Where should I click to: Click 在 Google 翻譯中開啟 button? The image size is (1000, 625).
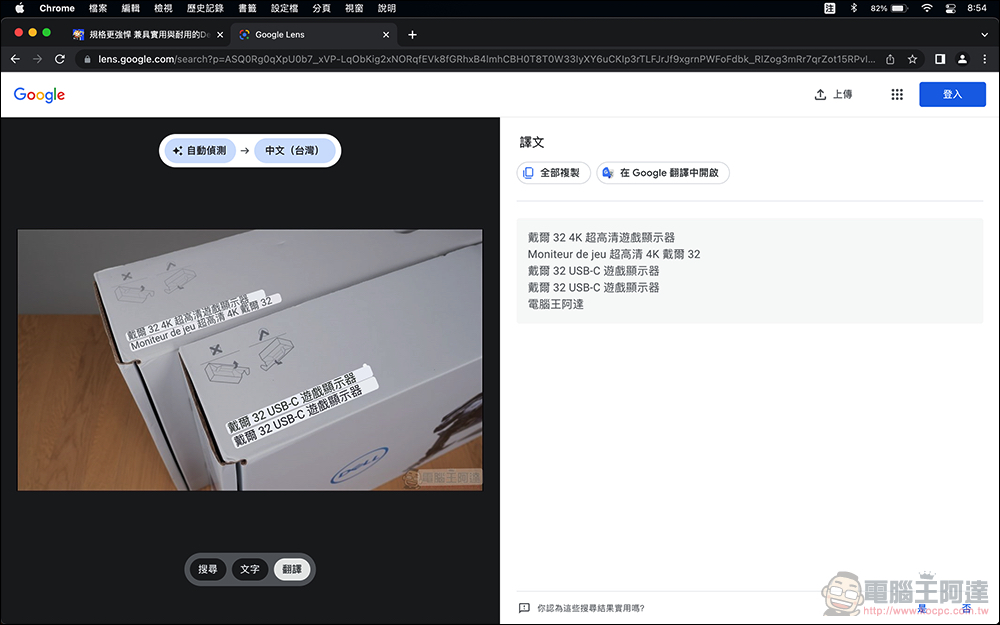tap(663, 173)
